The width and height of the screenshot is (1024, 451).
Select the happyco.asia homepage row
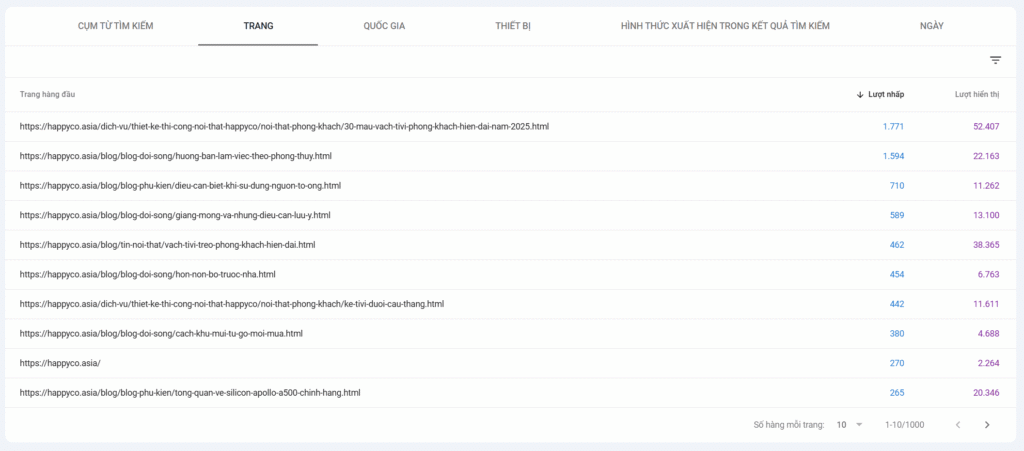point(60,363)
